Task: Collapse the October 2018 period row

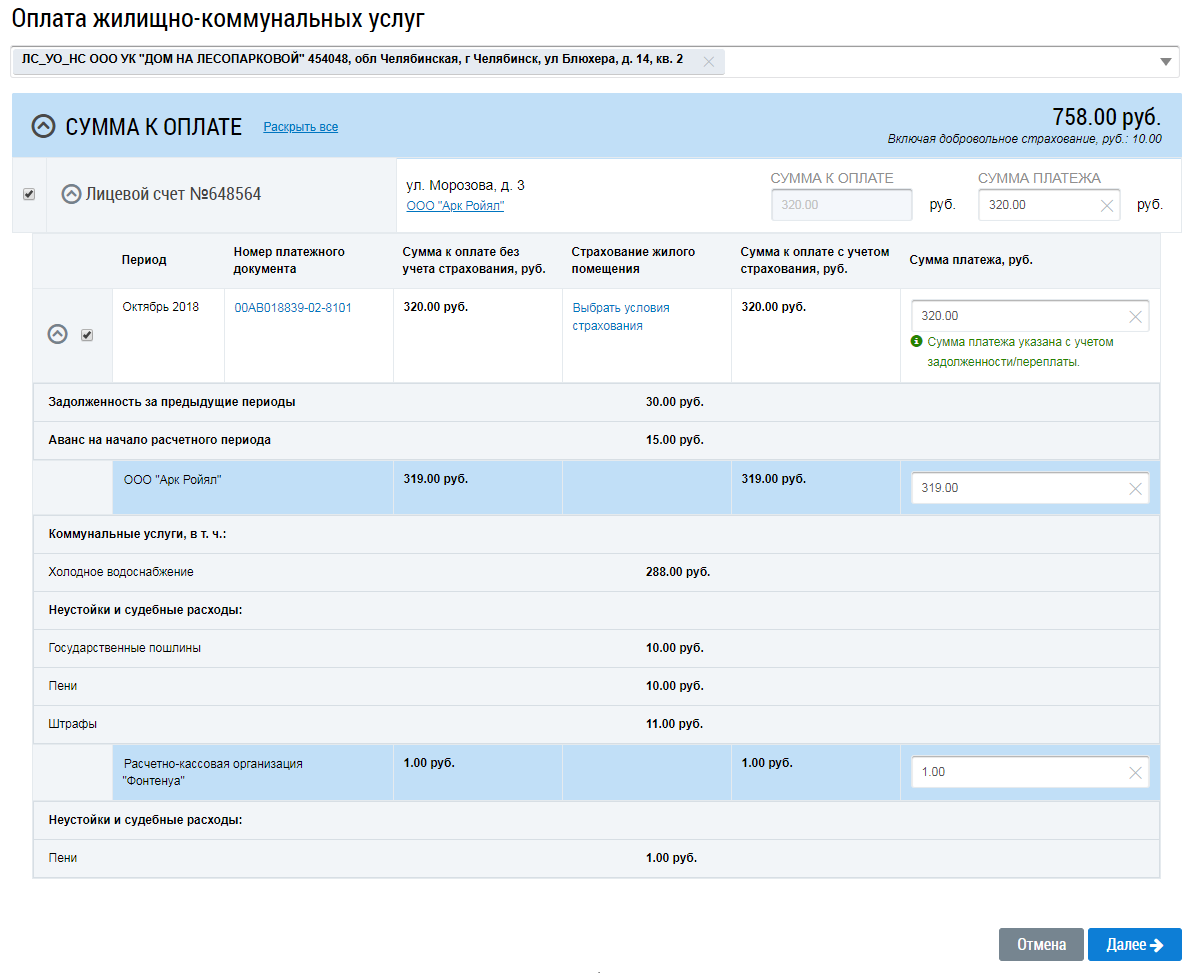Action: tap(58, 335)
